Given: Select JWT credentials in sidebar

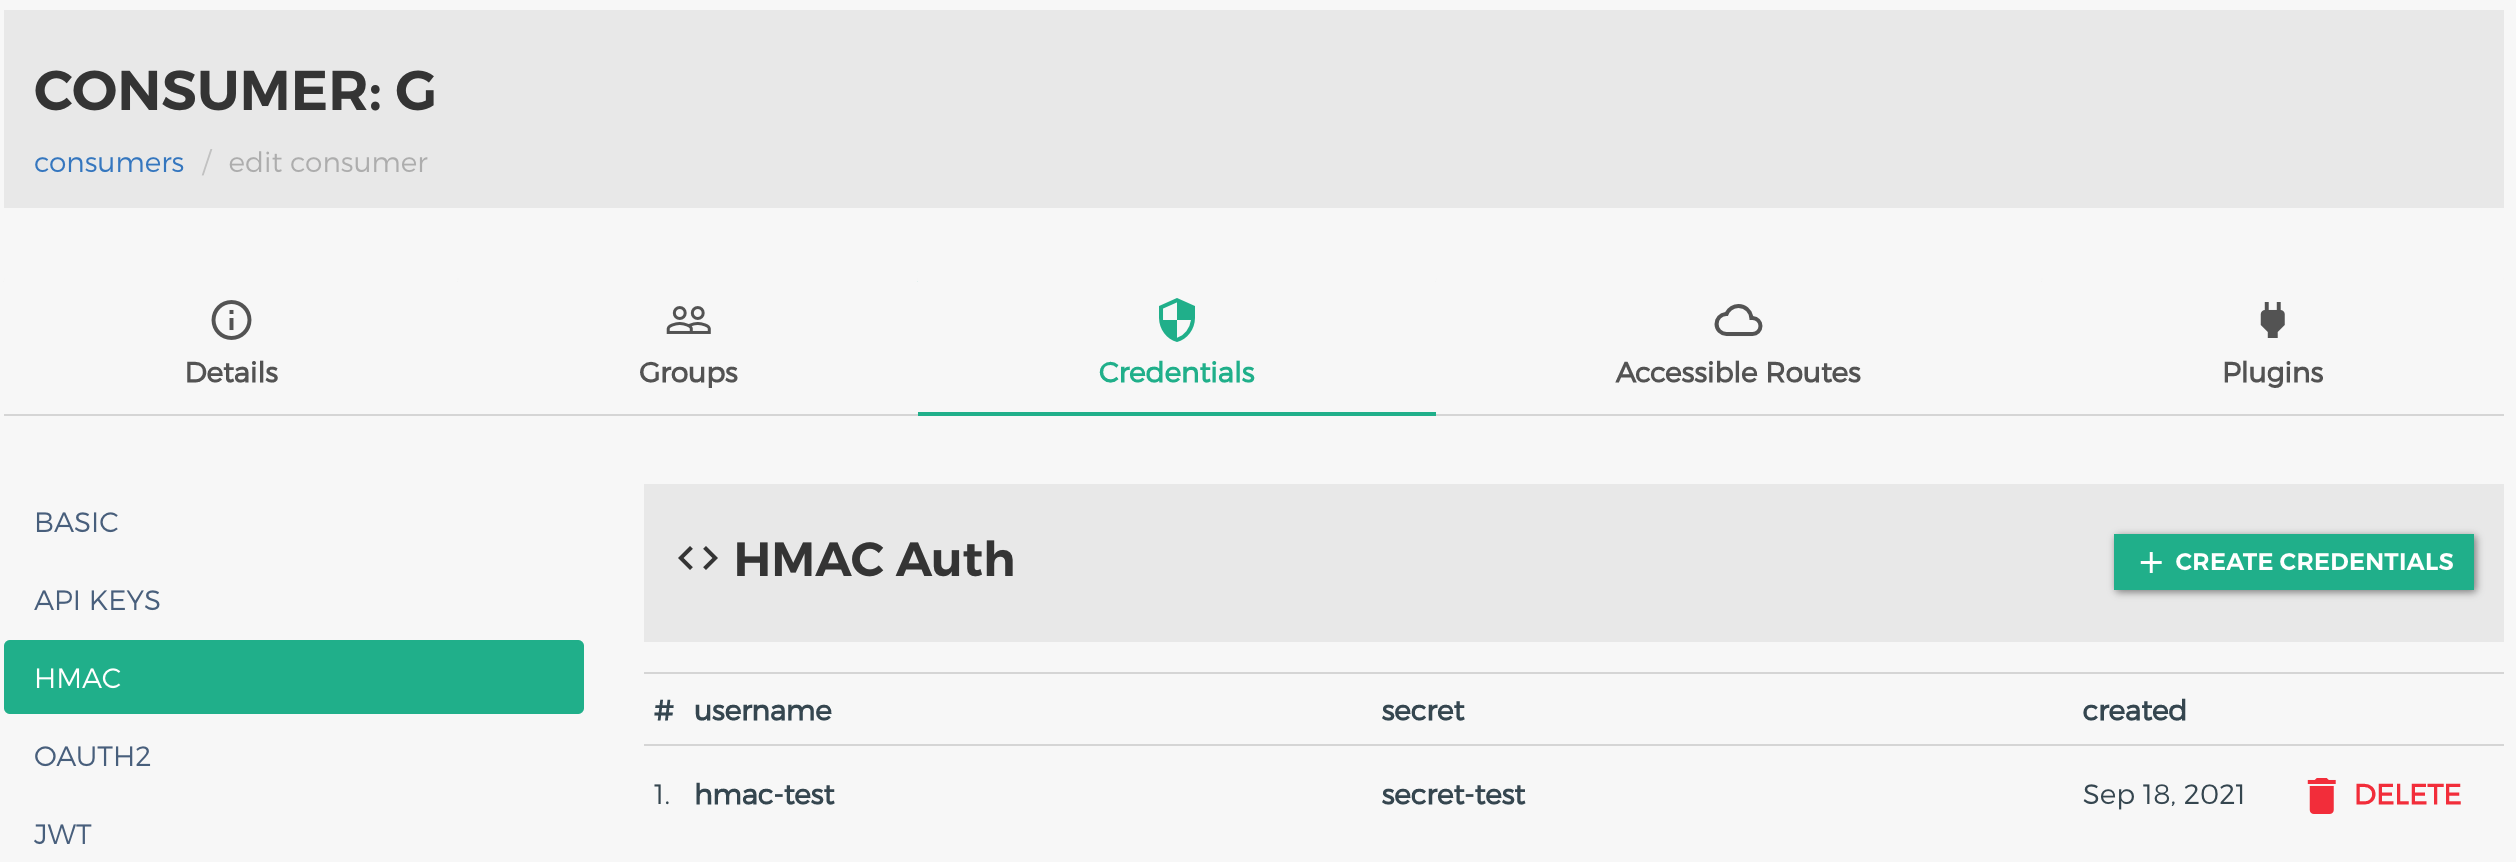Looking at the screenshot, I should (294, 834).
